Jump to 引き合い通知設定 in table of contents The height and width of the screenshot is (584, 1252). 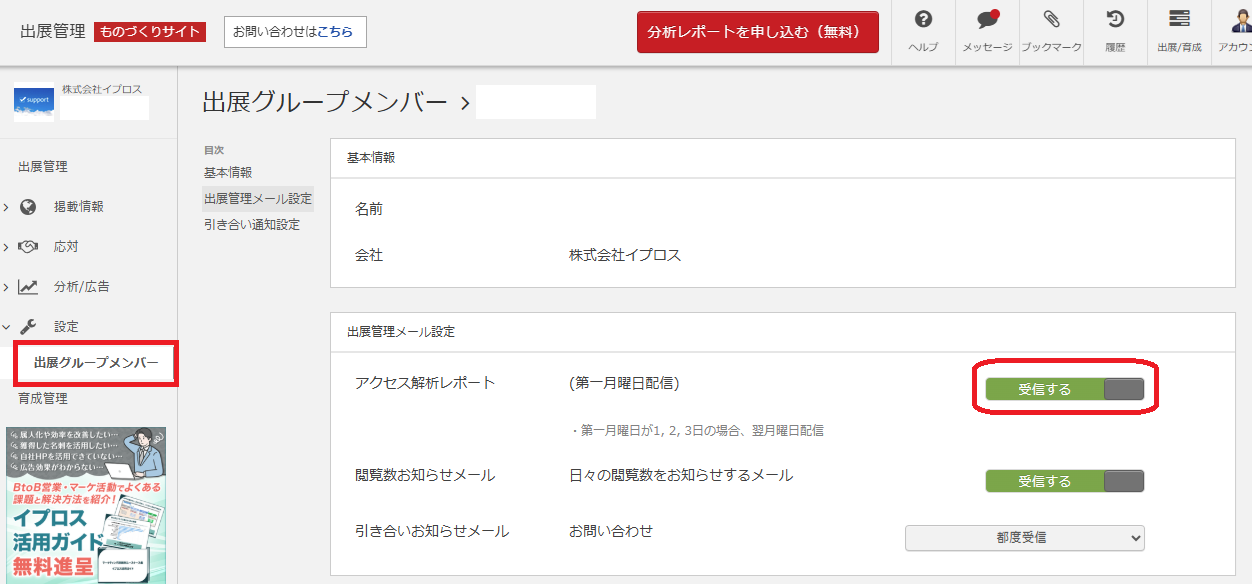click(251, 225)
